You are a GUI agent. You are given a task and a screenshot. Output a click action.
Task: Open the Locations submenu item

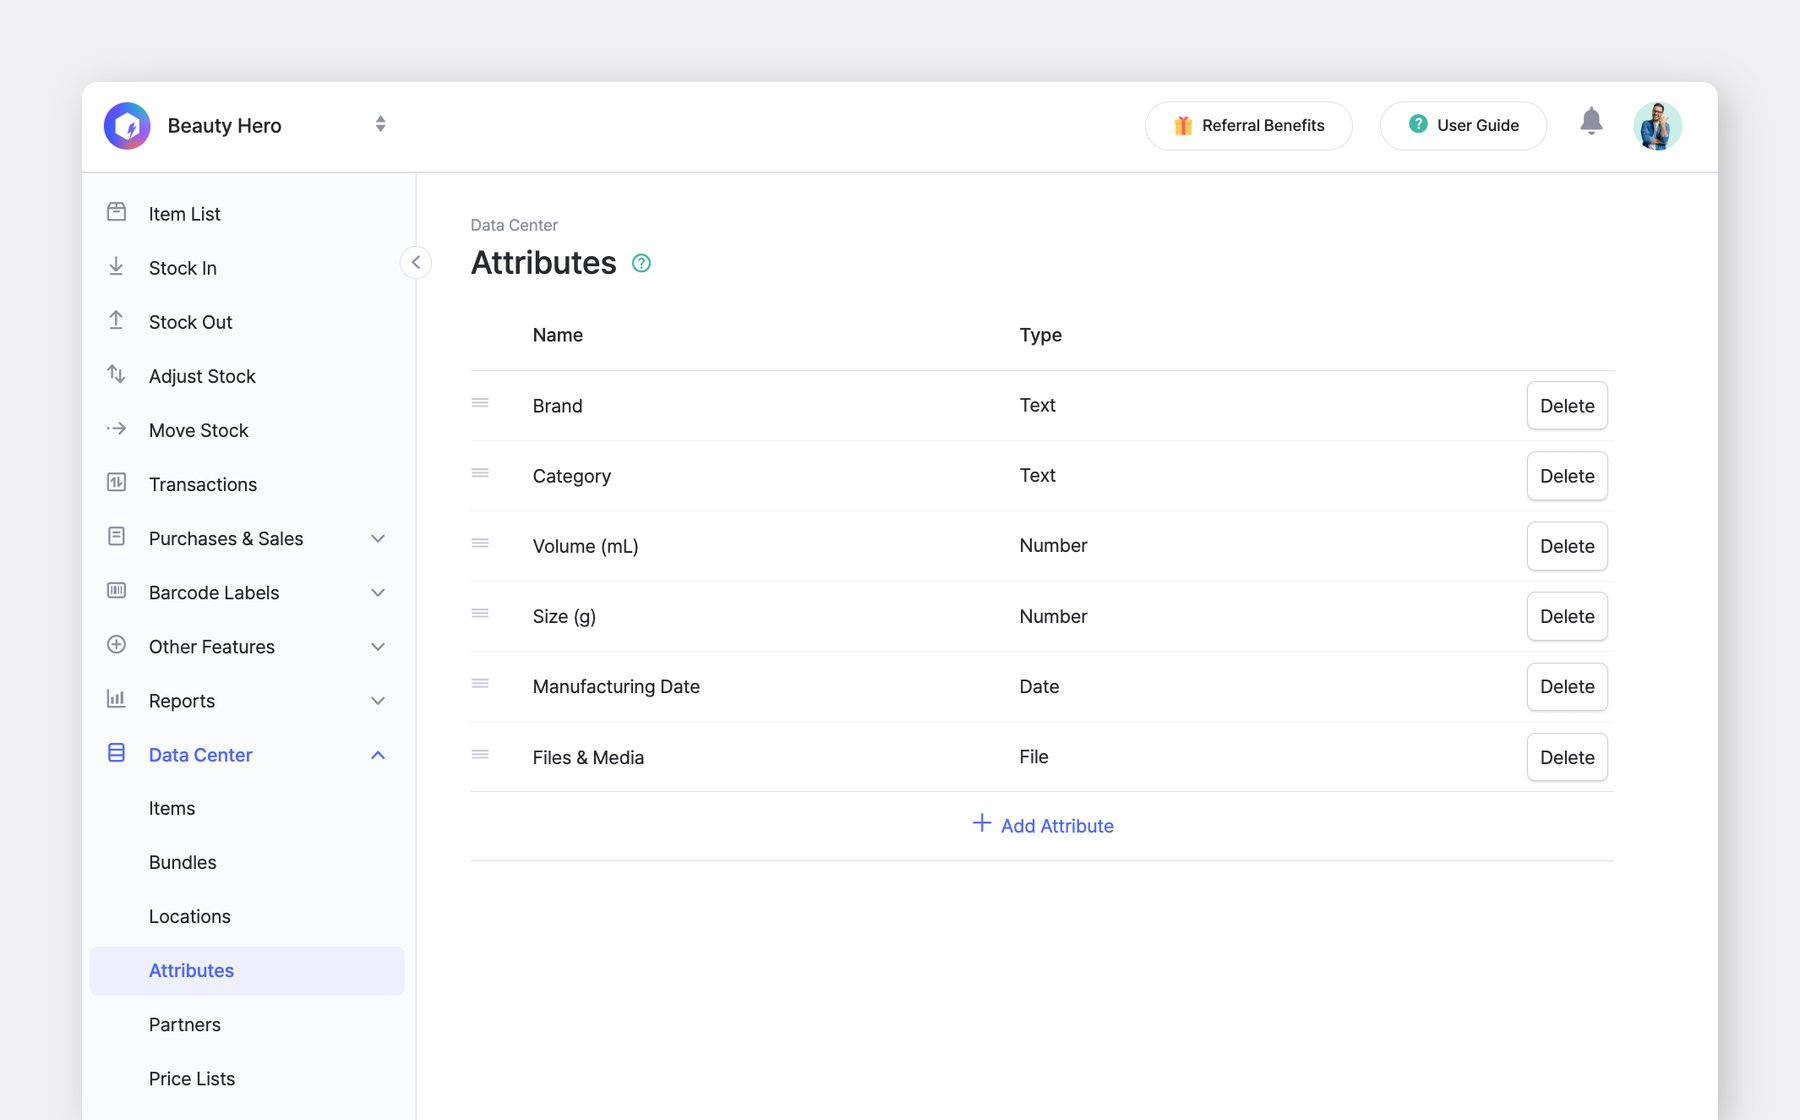(190, 917)
